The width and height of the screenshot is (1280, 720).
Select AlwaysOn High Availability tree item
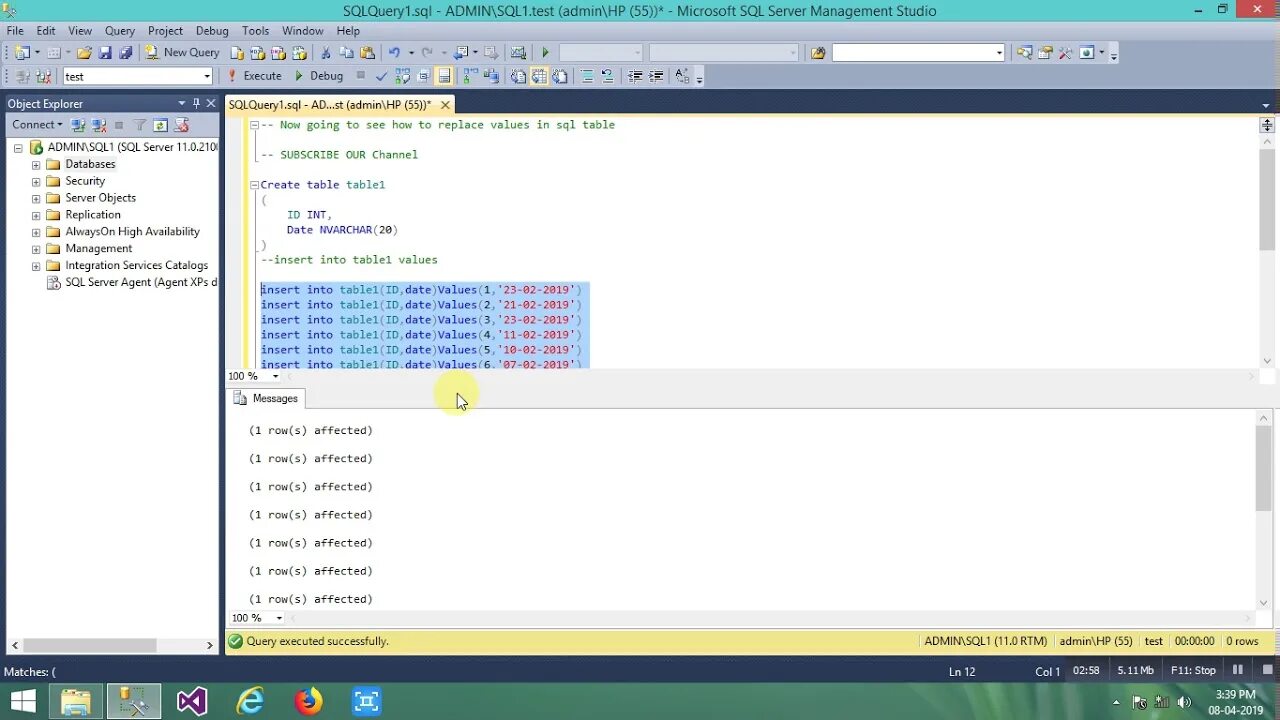[x=132, y=231]
